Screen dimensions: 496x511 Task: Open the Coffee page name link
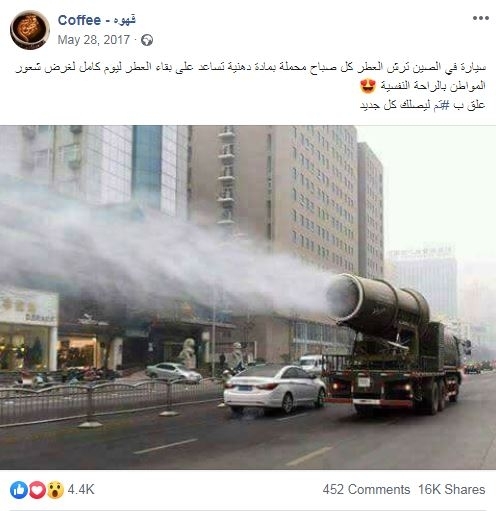tap(97, 20)
